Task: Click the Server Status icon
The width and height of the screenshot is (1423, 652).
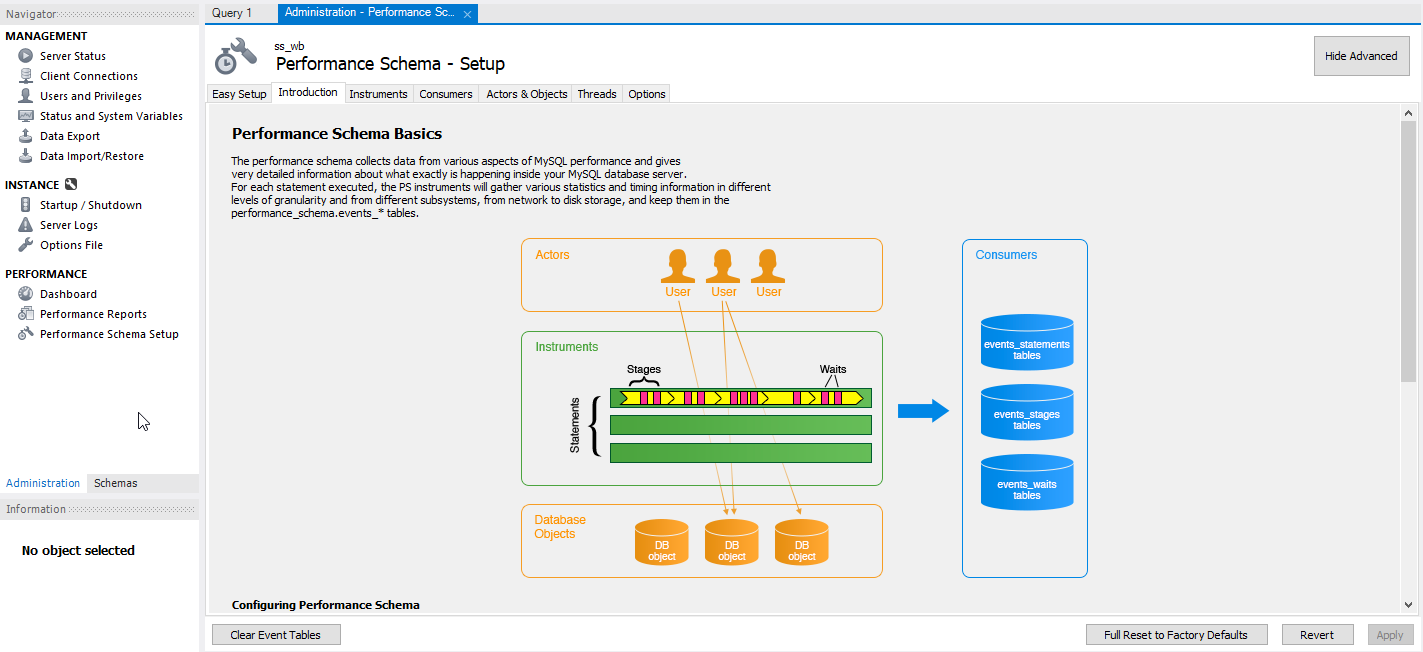Action: coord(26,56)
